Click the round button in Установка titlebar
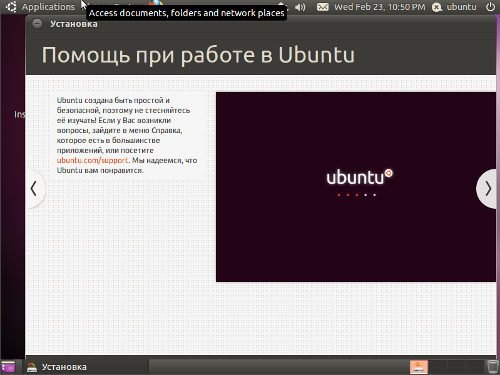 point(37,23)
